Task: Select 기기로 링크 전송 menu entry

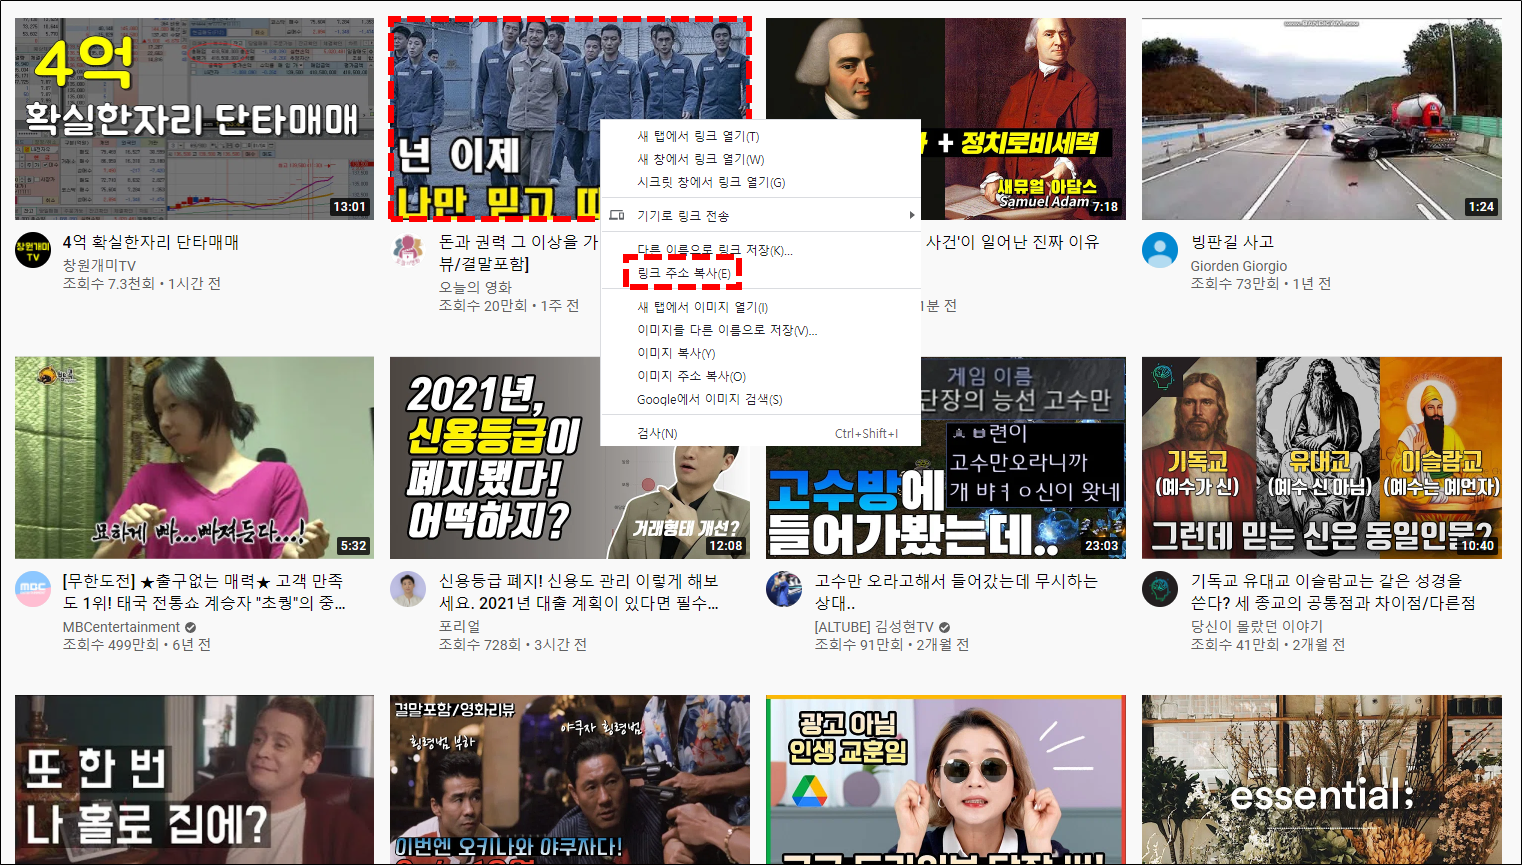Action: click(760, 215)
